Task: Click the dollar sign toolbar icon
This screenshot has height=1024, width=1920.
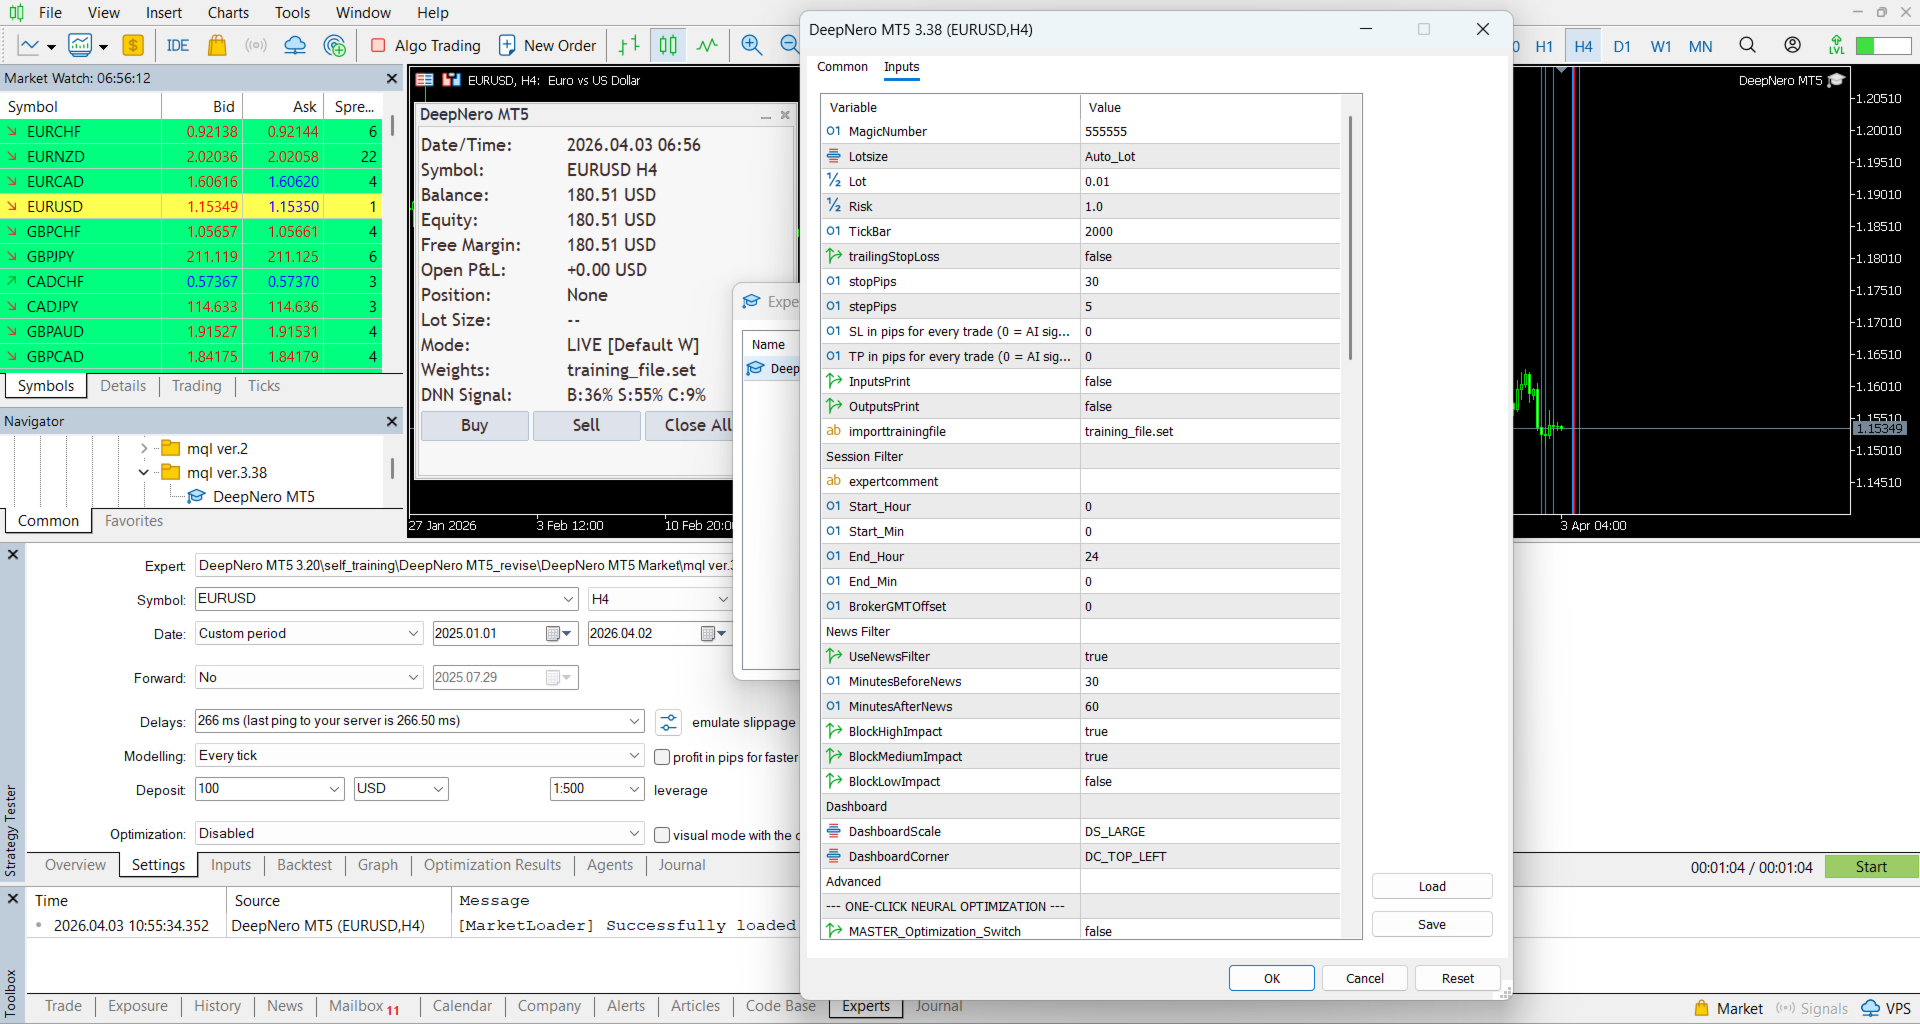Action: (x=133, y=45)
